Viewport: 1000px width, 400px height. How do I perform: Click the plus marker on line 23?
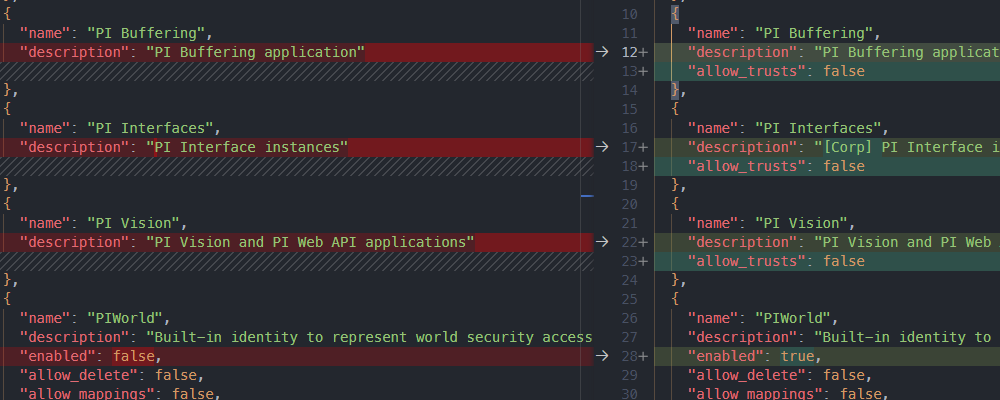pos(643,261)
